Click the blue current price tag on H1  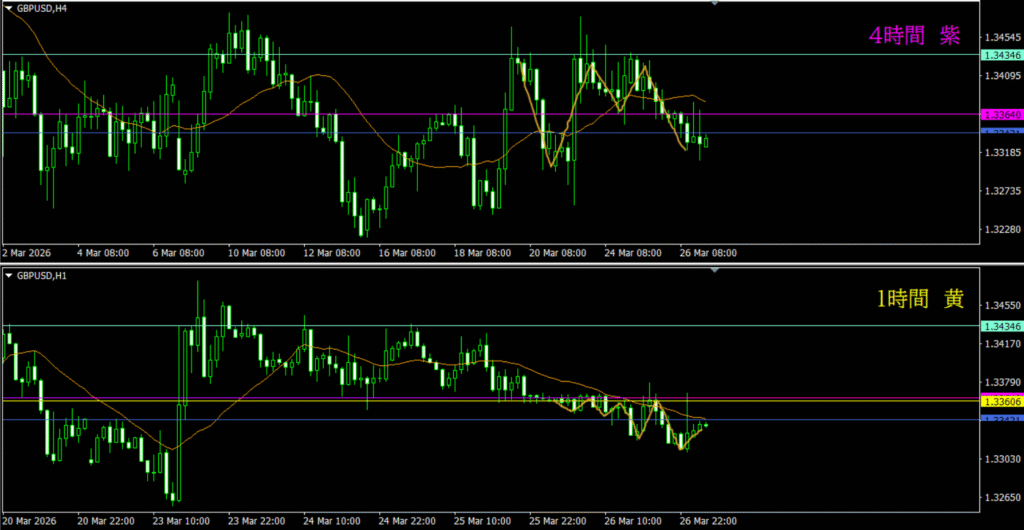point(1001,420)
